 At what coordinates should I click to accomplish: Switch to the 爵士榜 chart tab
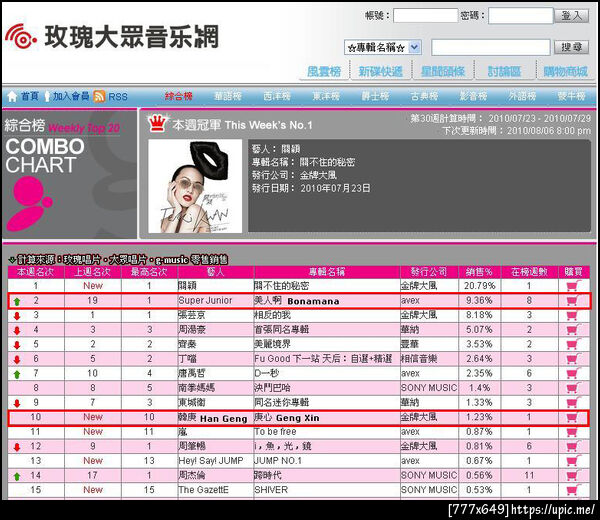(x=375, y=96)
